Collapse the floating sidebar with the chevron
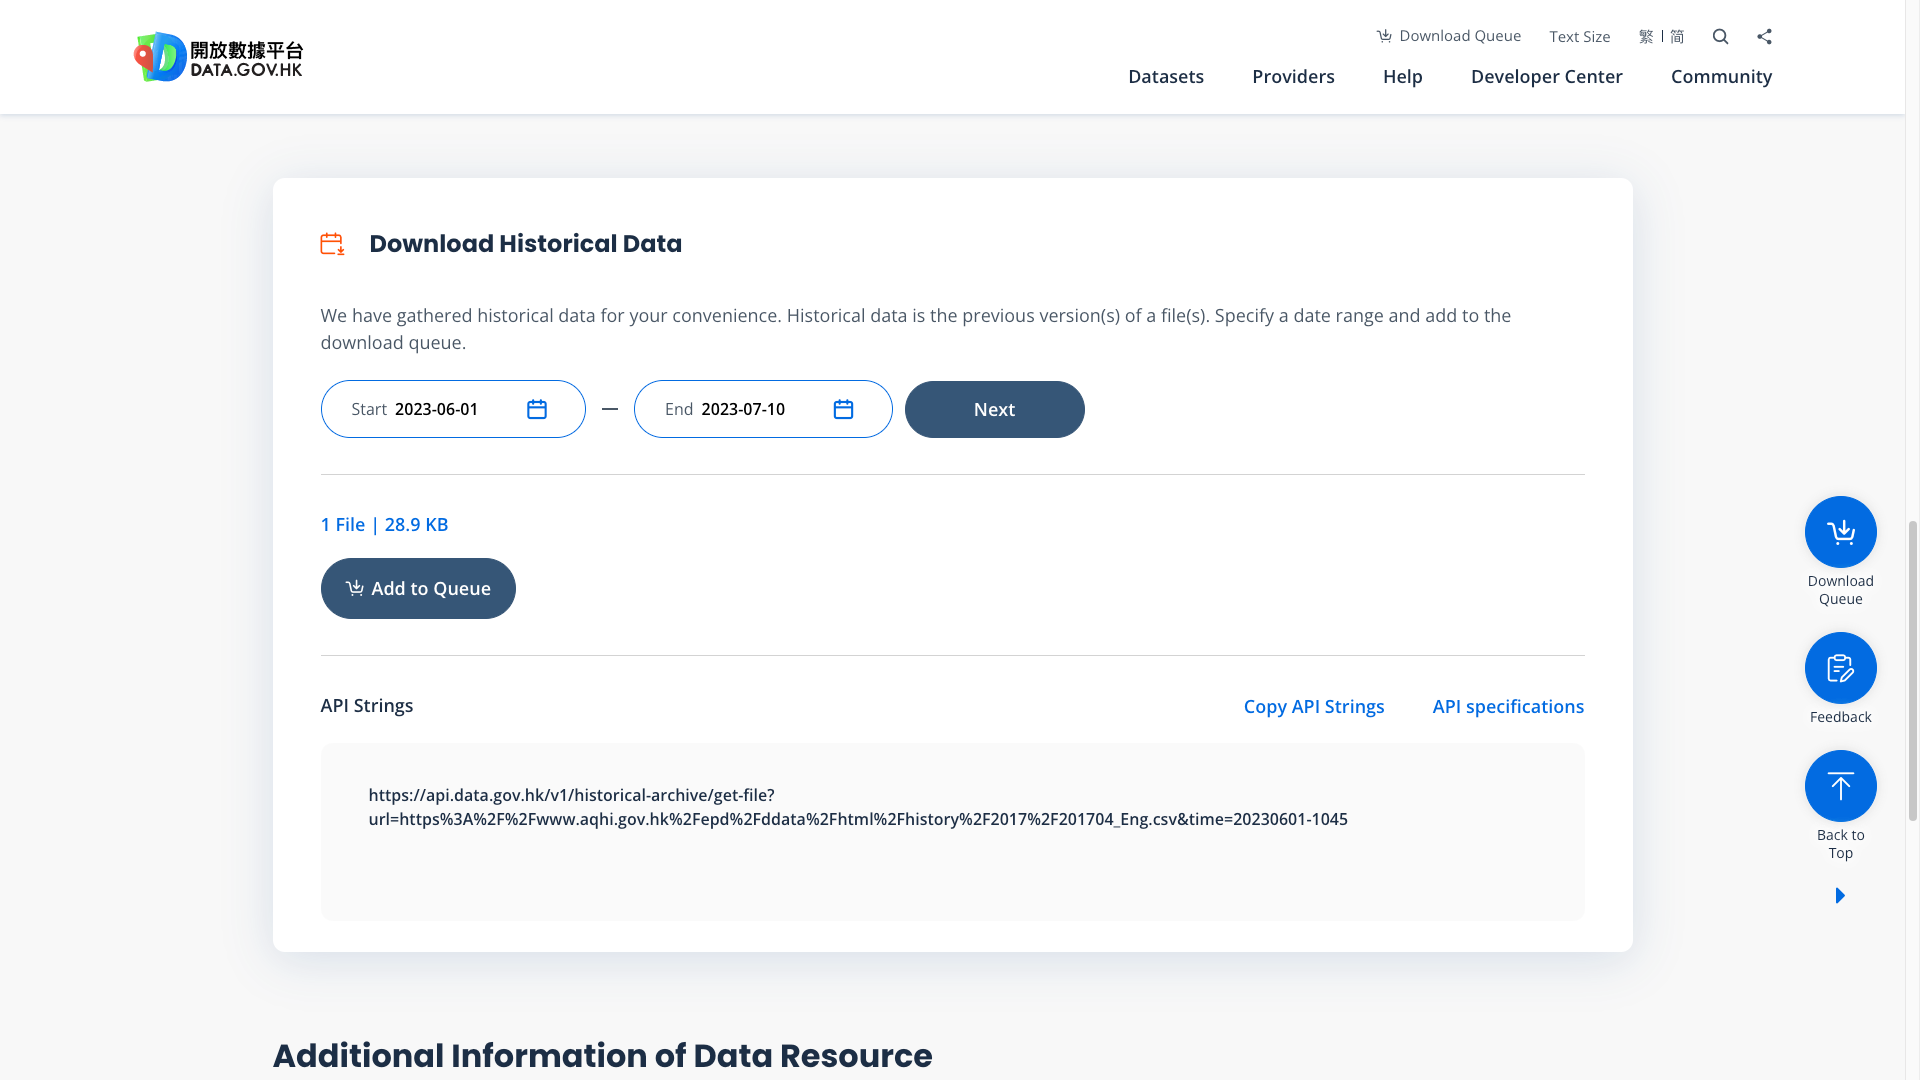This screenshot has width=1920, height=1080. click(x=1840, y=895)
